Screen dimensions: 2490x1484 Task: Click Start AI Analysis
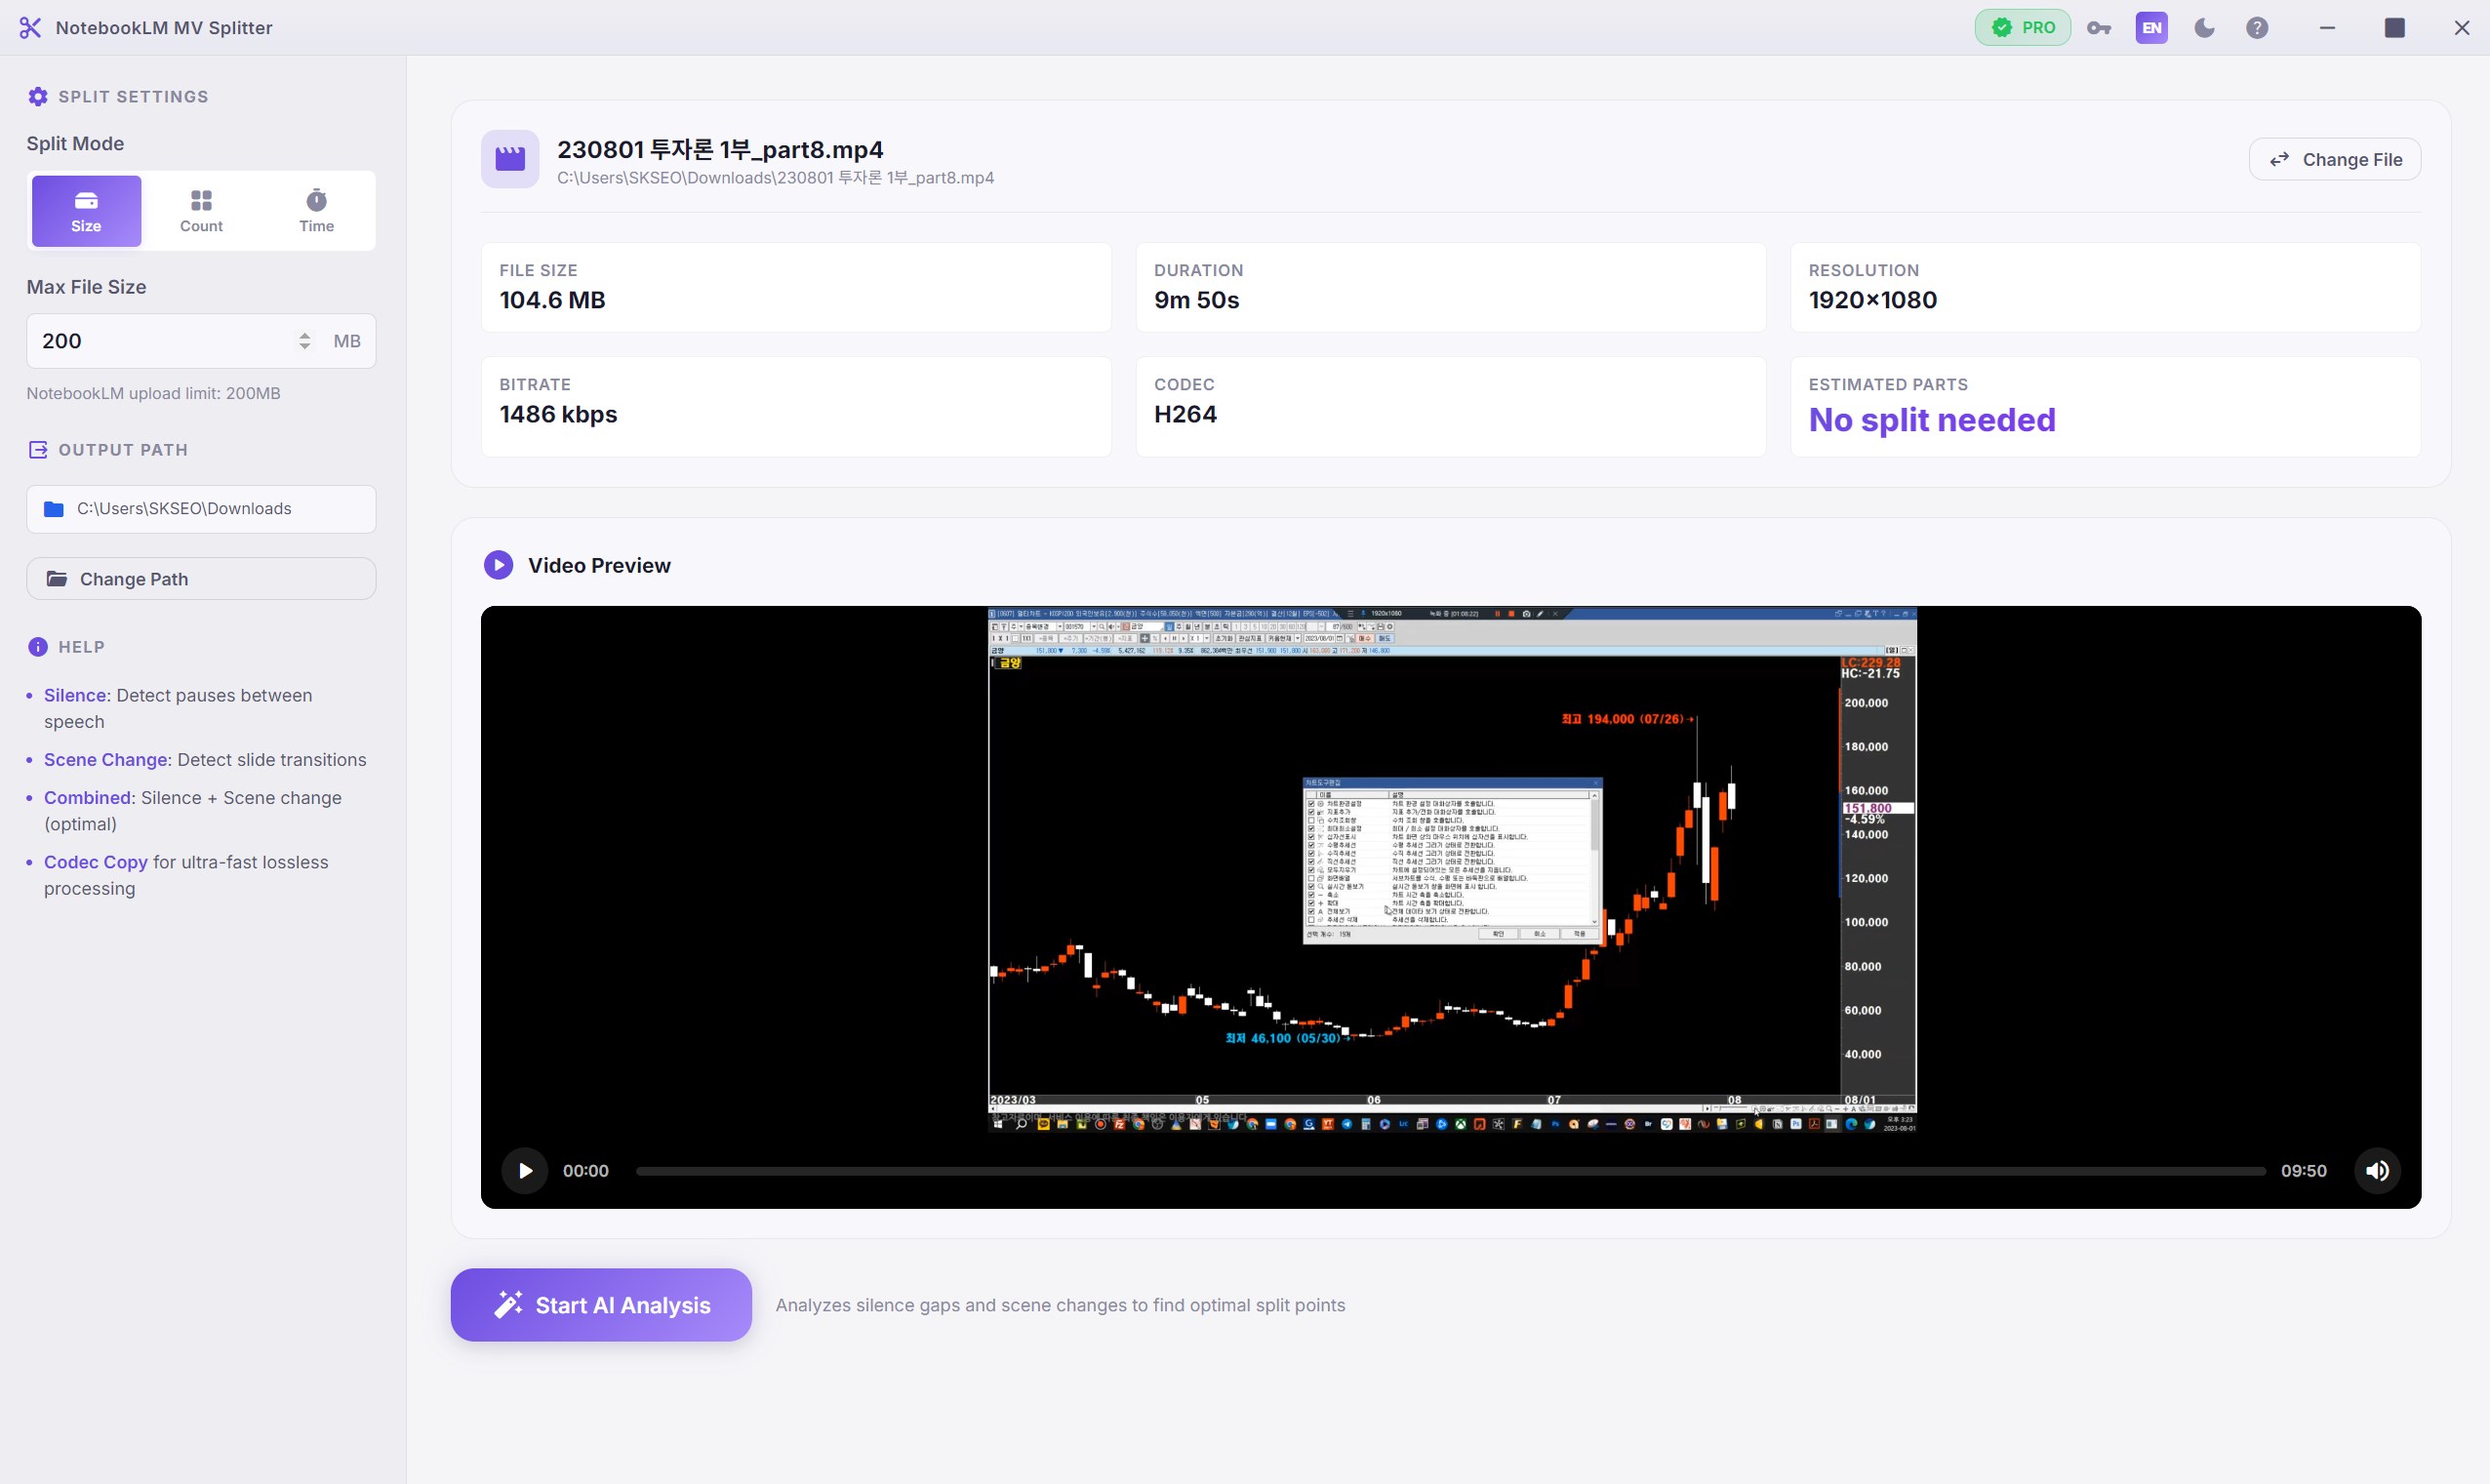pos(600,1304)
